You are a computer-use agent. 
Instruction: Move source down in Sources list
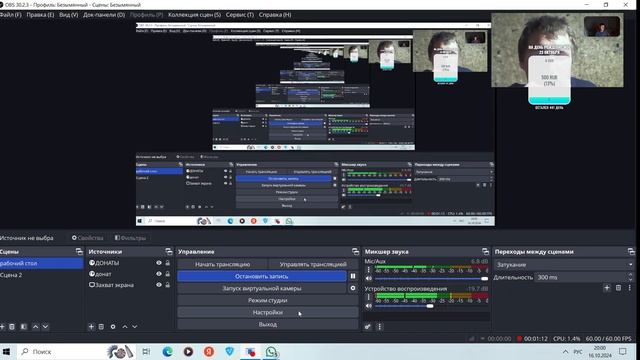click(x=135, y=327)
